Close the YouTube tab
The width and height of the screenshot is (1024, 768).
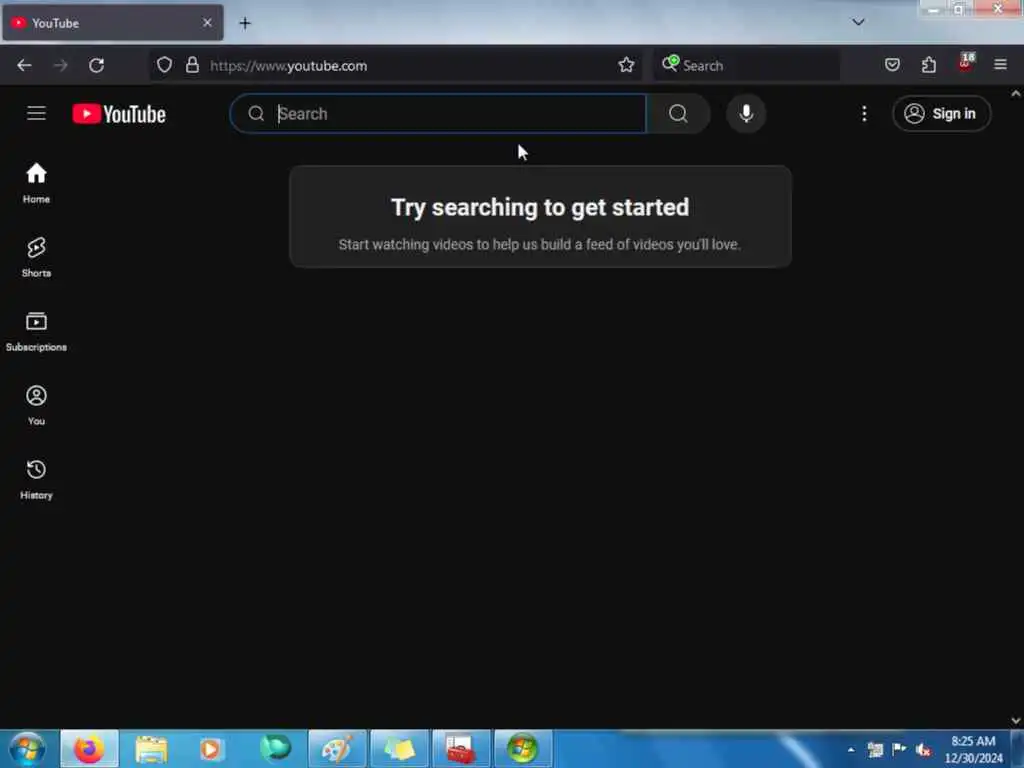(207, 23)
